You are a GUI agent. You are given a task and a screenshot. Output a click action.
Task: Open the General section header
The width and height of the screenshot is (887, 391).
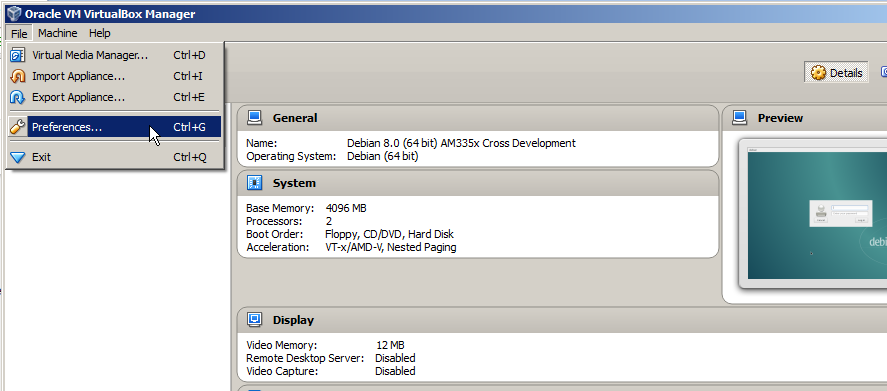pos(478,118)
